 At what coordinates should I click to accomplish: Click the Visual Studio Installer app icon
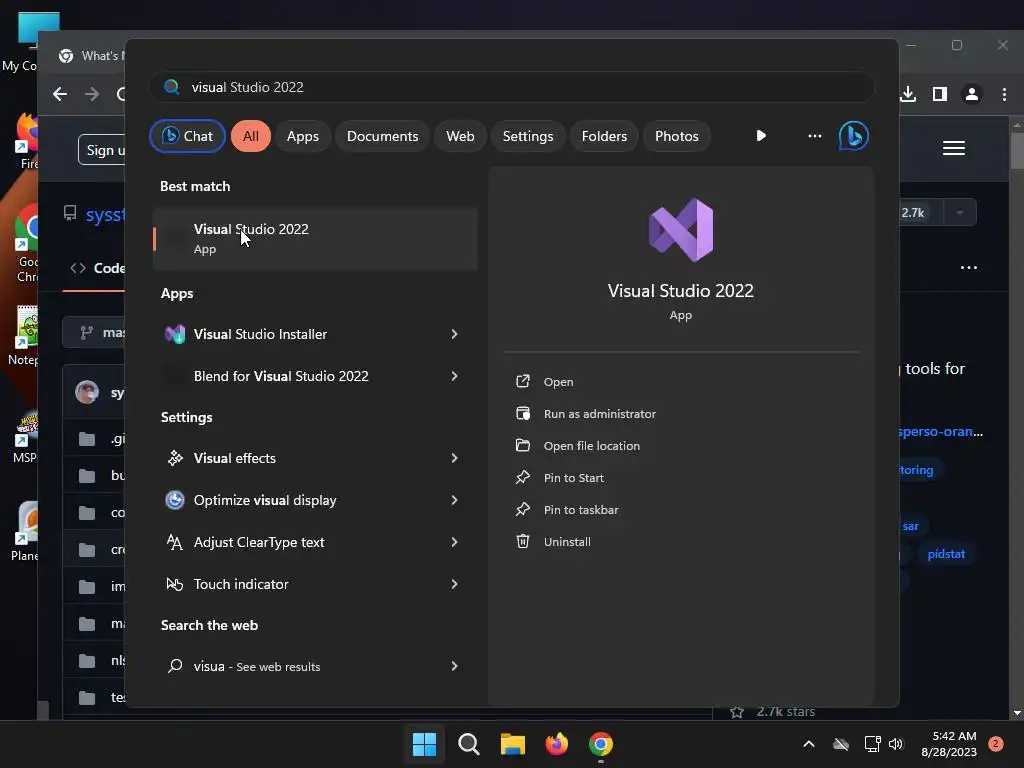tap(174, 334)
